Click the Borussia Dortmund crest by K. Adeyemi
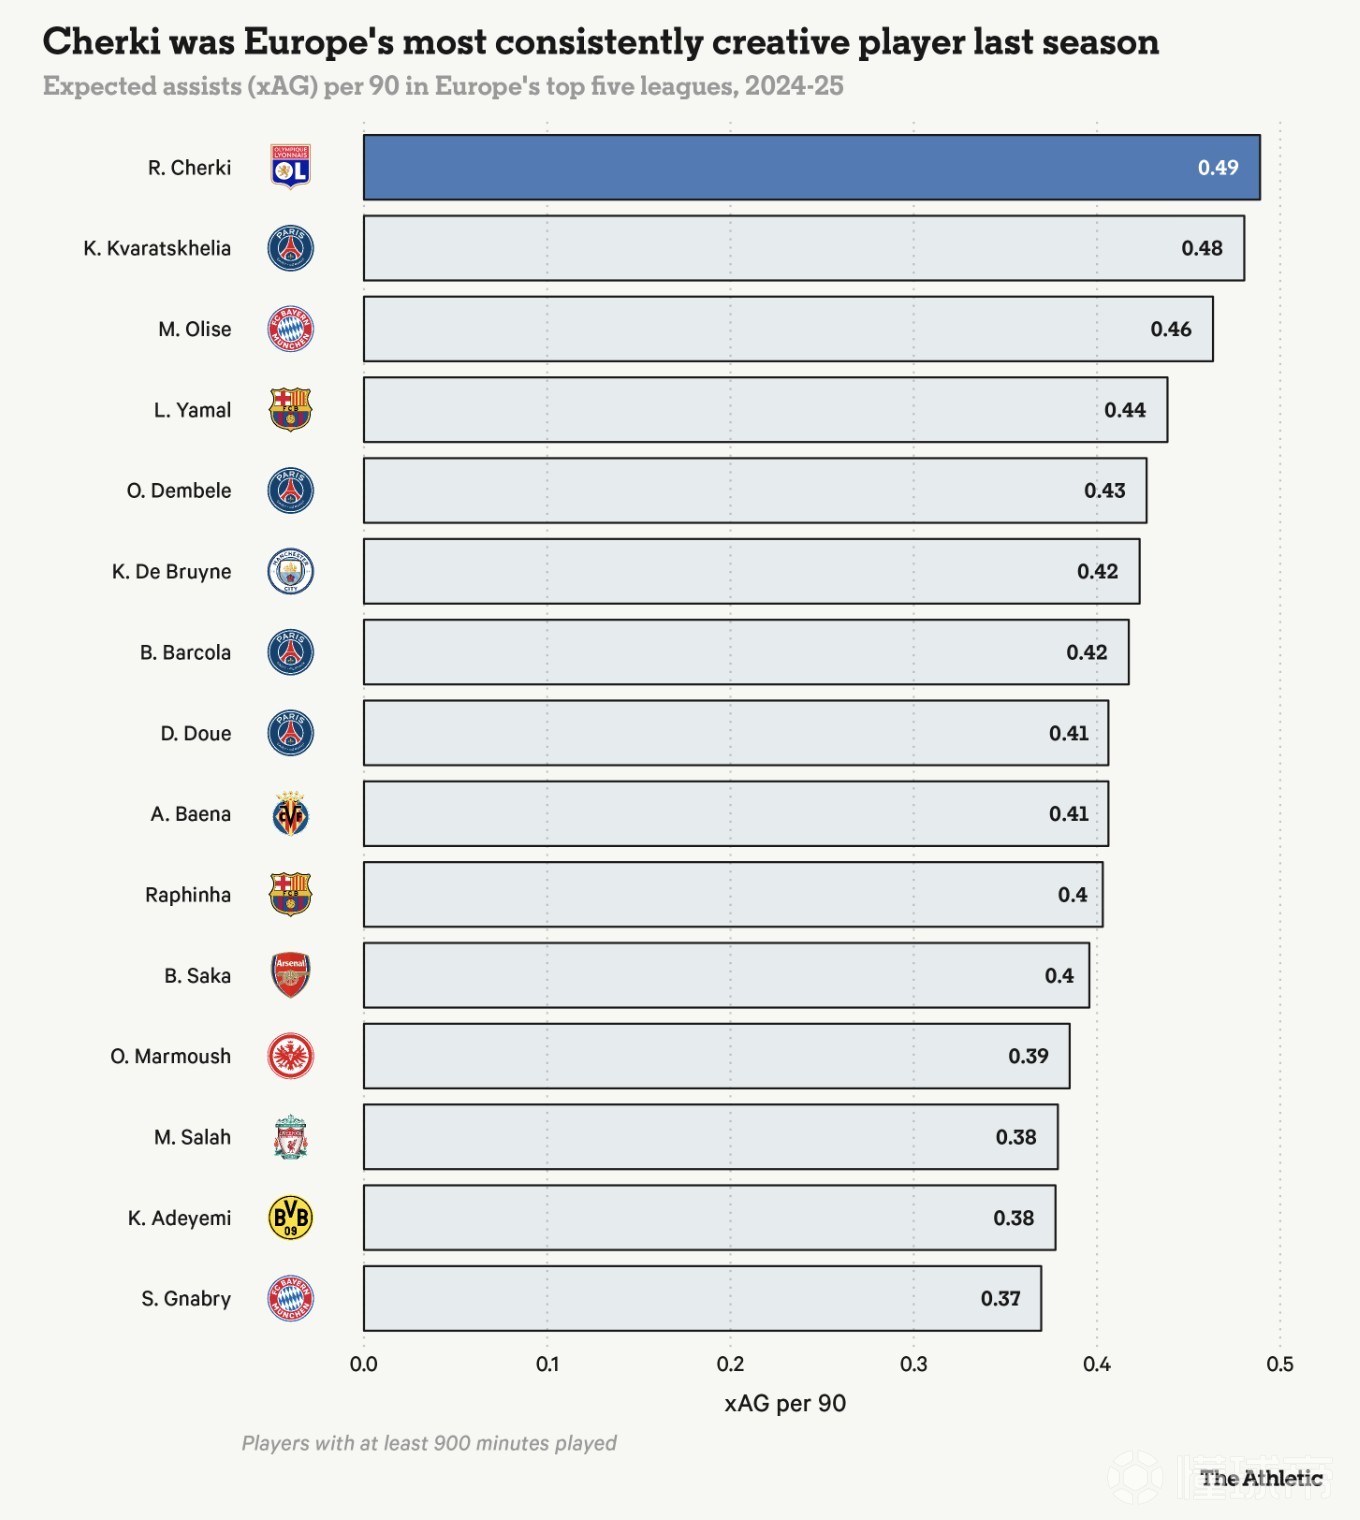Image resolution: width=1360 pixels, height=1520 pixels. [291, 1218]
